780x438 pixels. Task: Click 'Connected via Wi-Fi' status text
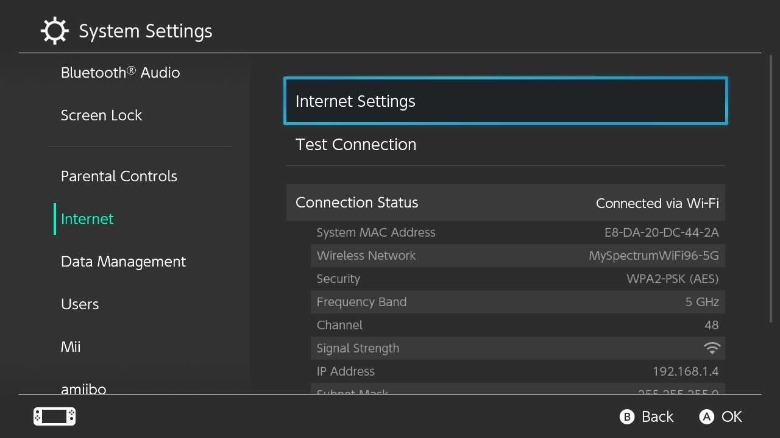pos(657,203)
